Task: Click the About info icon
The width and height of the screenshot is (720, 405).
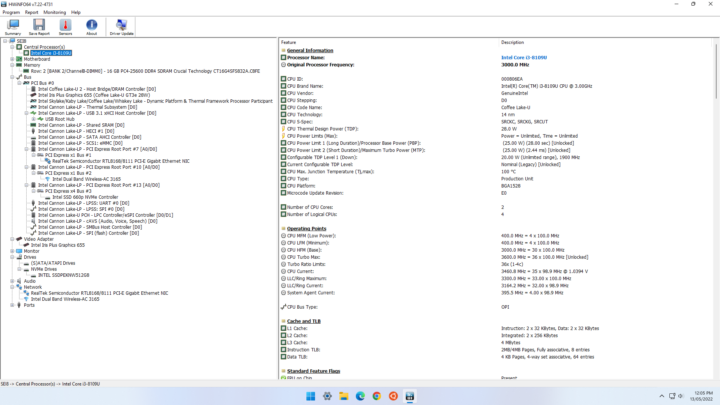Action: [x=91, y=27]
